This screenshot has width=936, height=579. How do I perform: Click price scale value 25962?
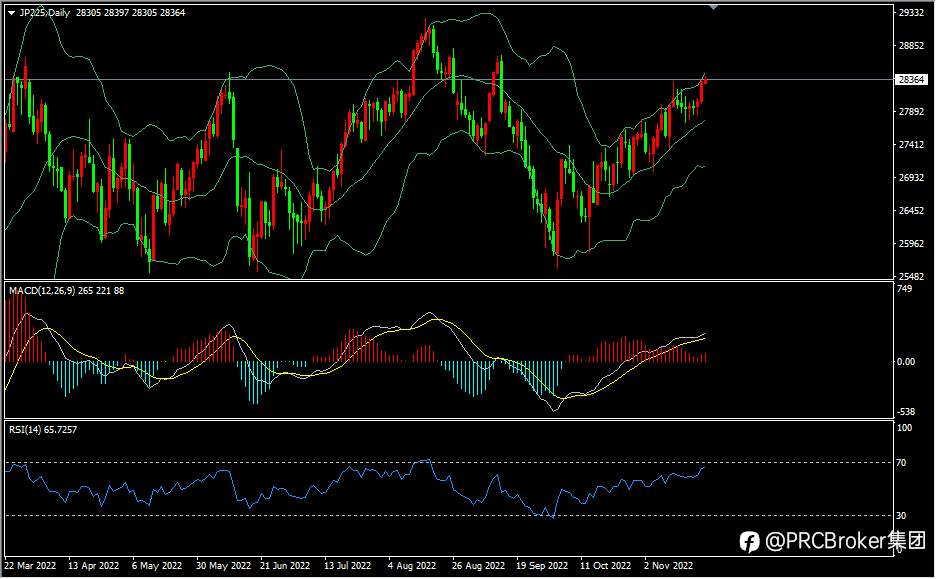click(911, 244)
